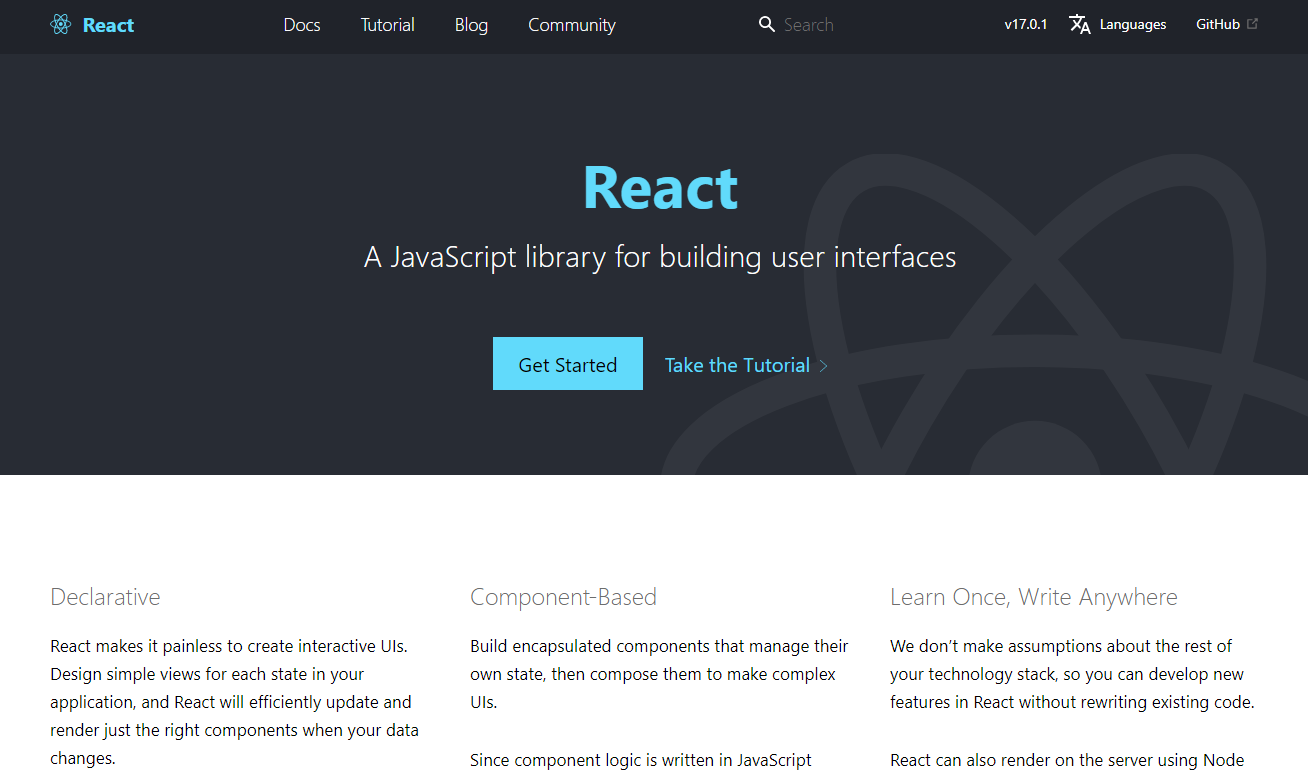Open the v17.0.1 version link
The image size is (1308, 774).
click(1026, 25)
